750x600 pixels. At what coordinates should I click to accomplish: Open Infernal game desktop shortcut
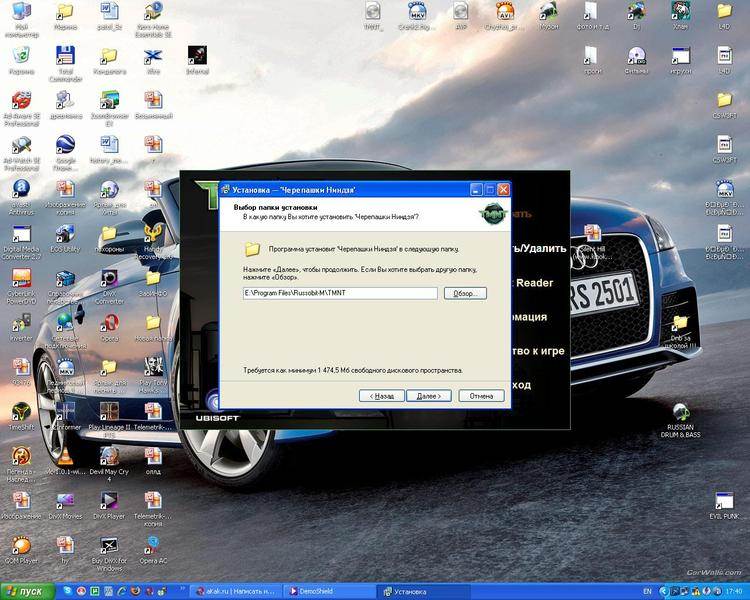coord(197,60)
